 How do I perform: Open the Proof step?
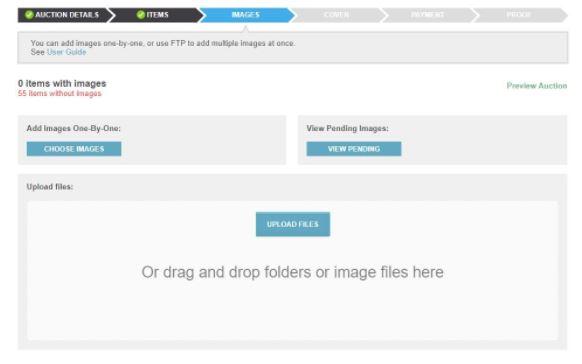pos(519,15)
